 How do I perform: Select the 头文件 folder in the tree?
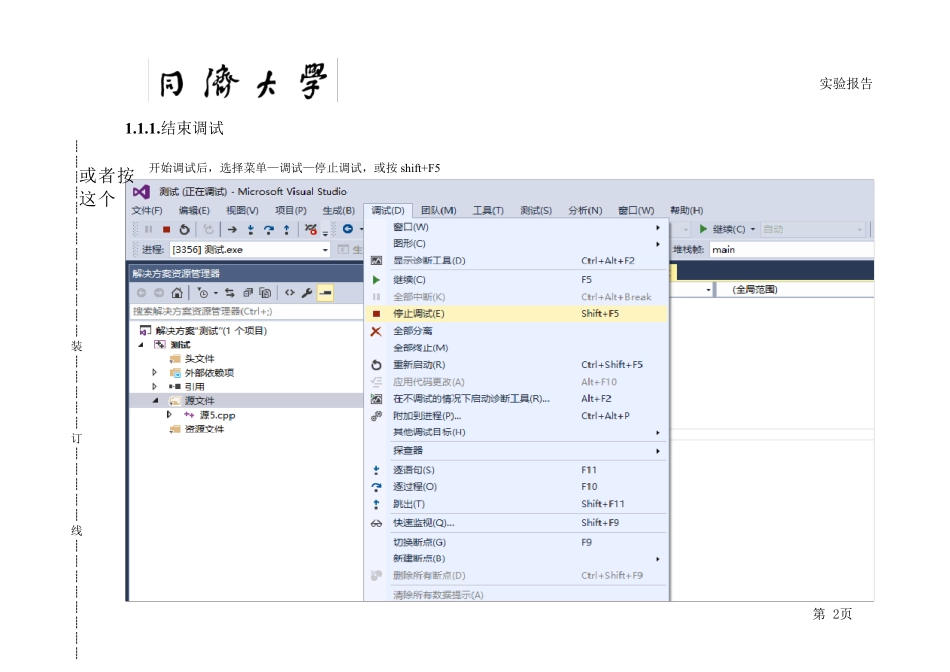(199, 359)
